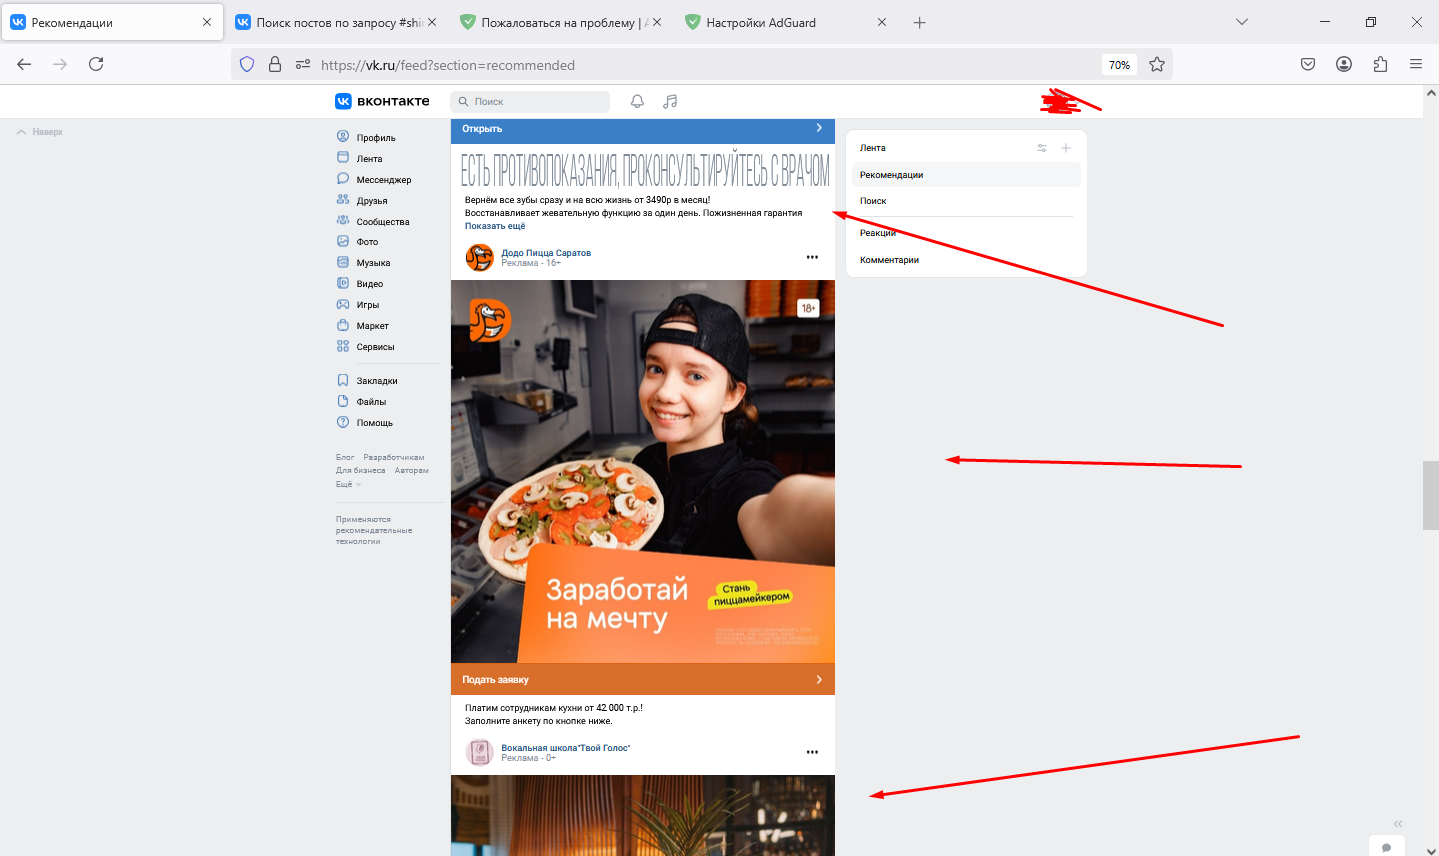The image size is (1439, 856).
Task: Open the Видео section
Action: point(369,283)
